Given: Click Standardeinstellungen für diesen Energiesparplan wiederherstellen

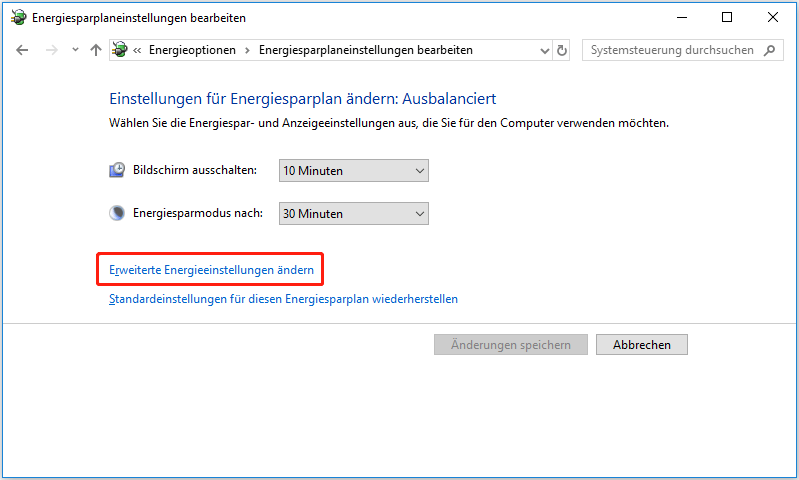Looking at the screenshot, I should (x=283, y=299).
